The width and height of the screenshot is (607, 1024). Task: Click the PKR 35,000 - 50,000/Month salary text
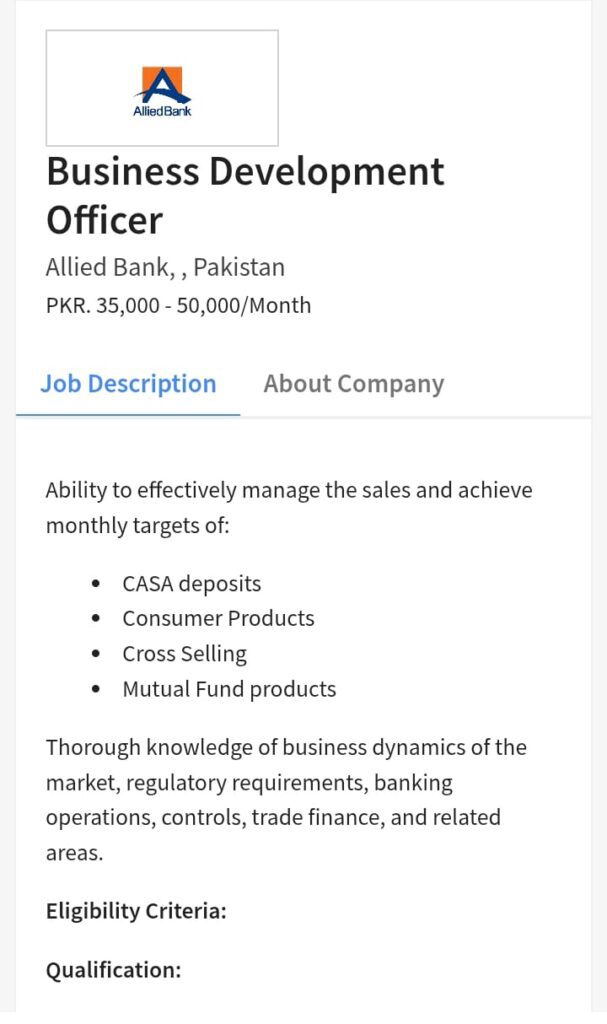[x=178, y=305]
